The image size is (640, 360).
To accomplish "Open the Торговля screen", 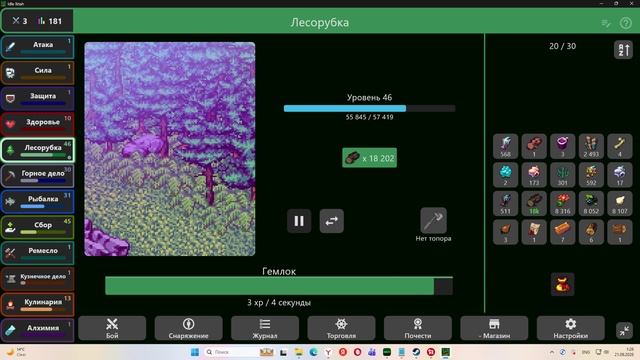I will pyautogui.click(x=341, y=328).
